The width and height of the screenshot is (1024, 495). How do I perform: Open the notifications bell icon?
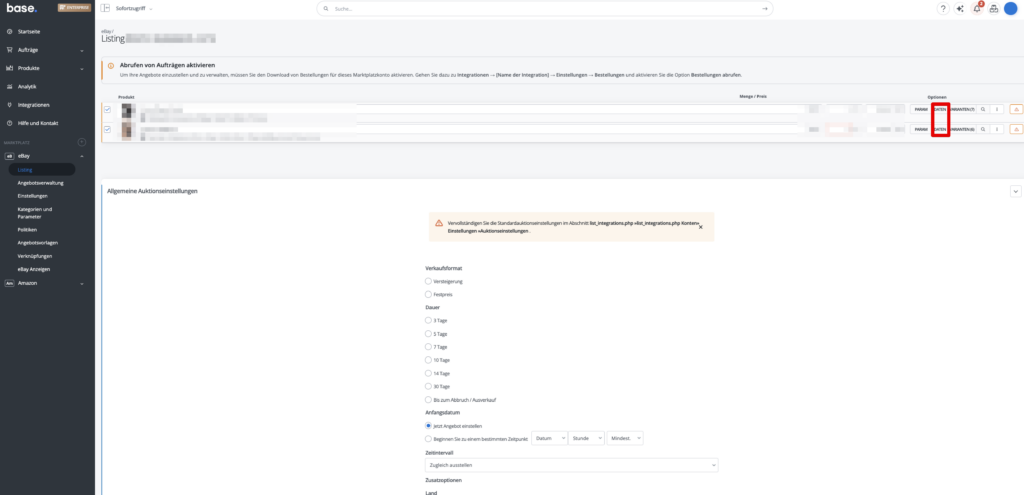(x=977, y=8)
